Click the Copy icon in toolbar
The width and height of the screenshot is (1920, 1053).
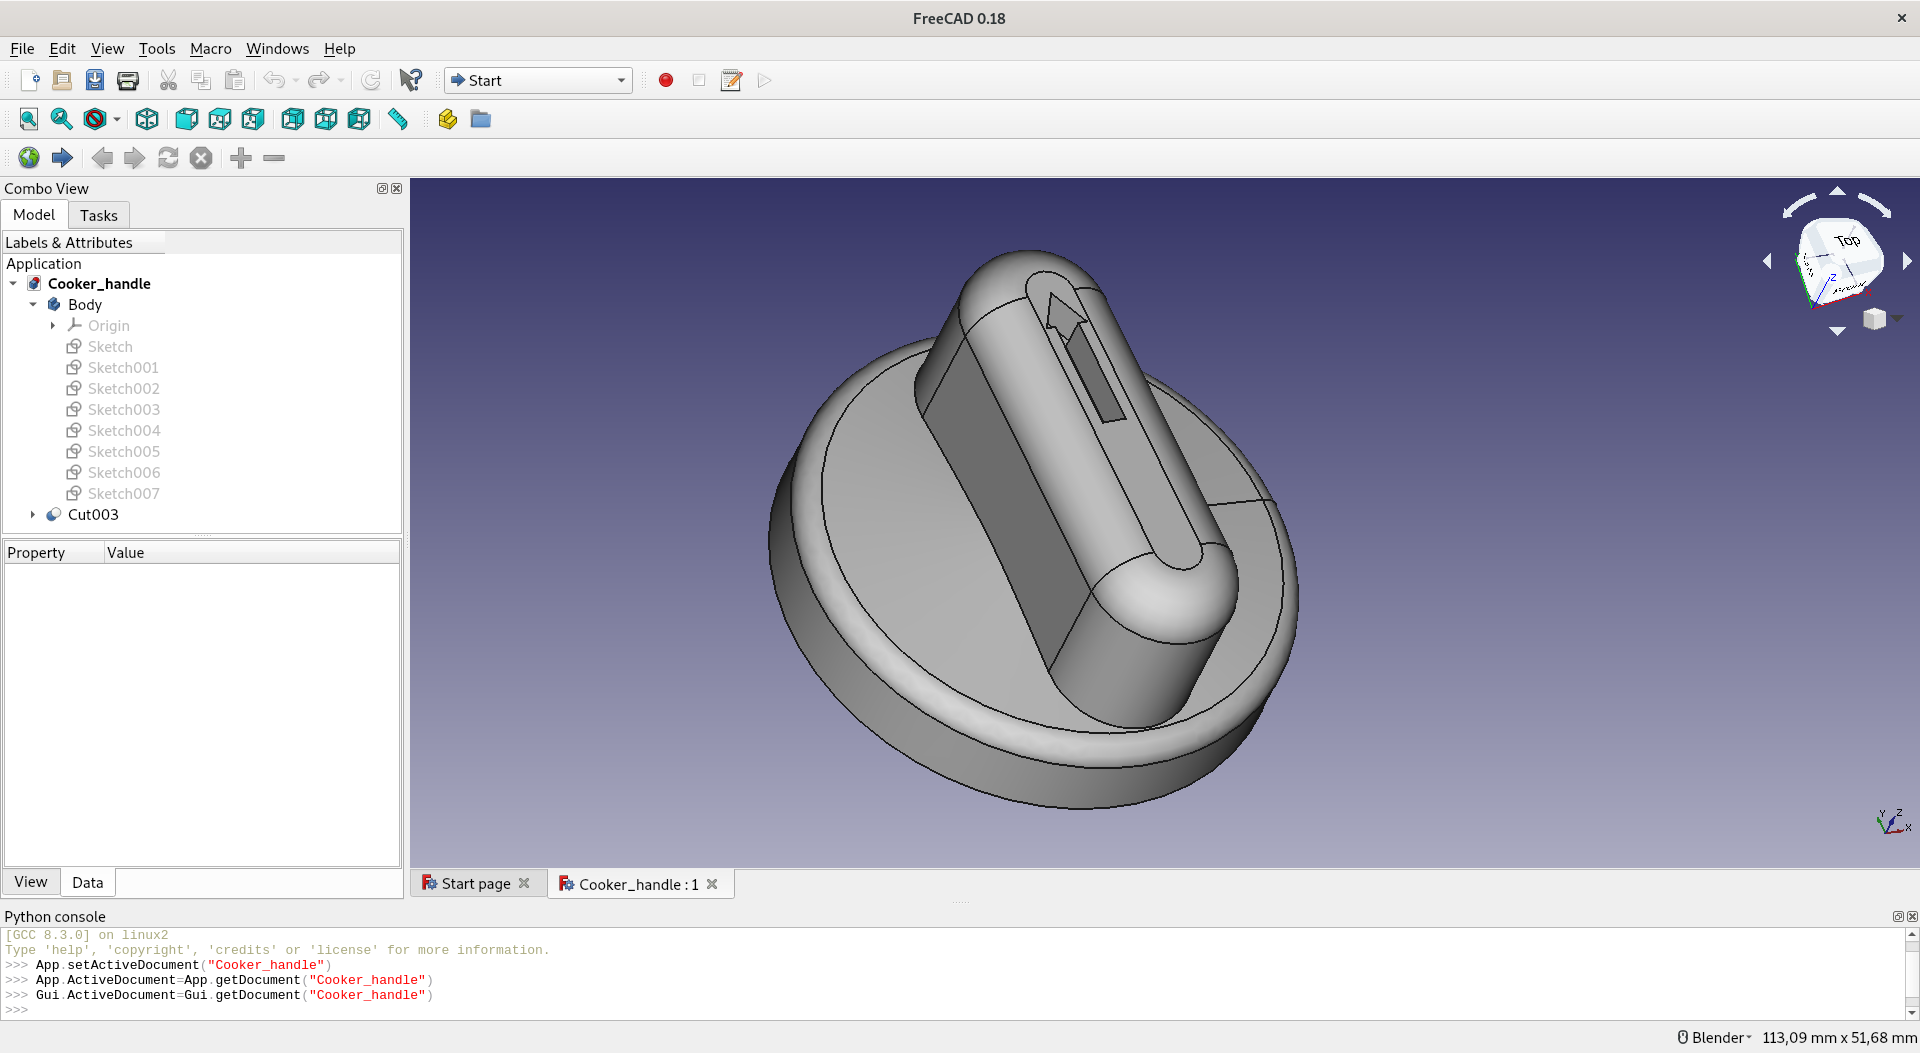coord(201,81)
